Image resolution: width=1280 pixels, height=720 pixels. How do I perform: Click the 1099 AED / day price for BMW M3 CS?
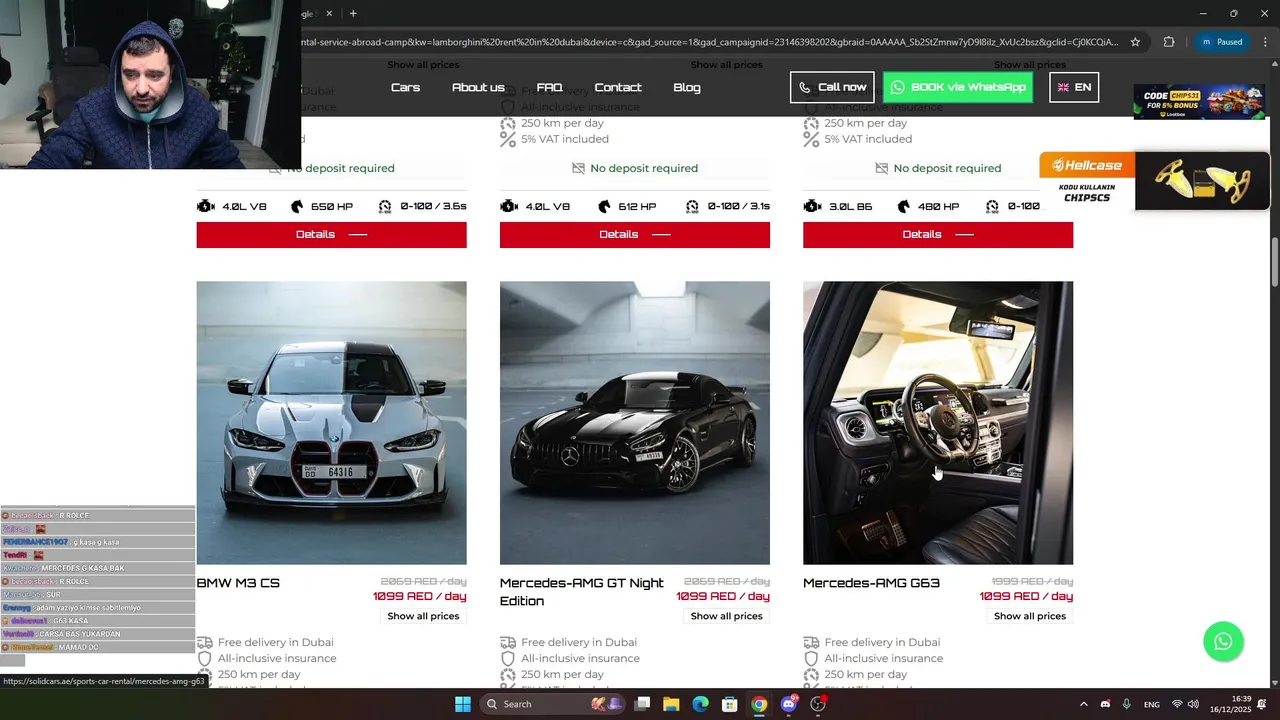(420, 597)
